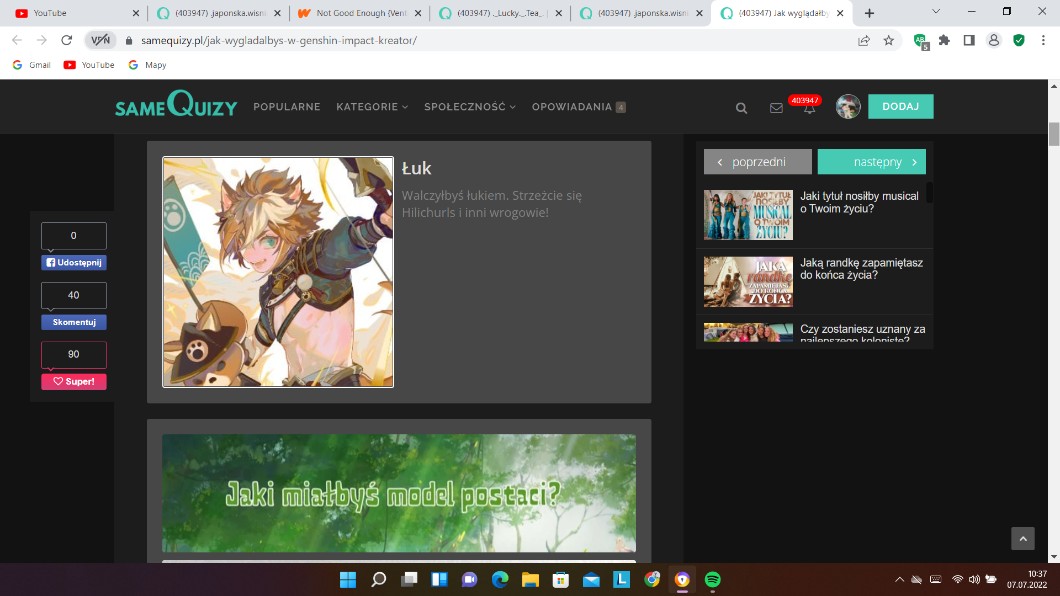Click the Super! like button
Viewport: 1060px width, 596px height.
tap(73, 382)
